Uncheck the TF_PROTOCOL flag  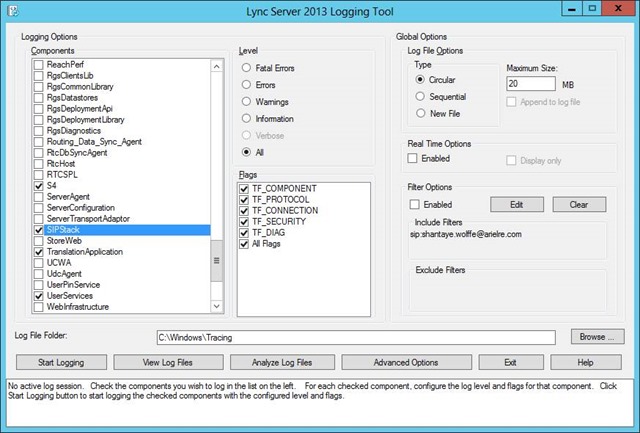(244, 200)
